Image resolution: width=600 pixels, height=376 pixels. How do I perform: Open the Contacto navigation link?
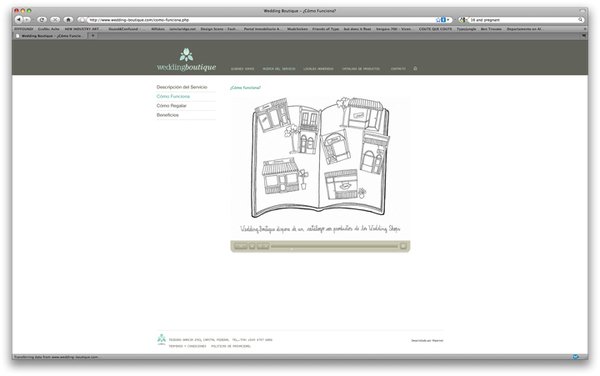[398, 69]
